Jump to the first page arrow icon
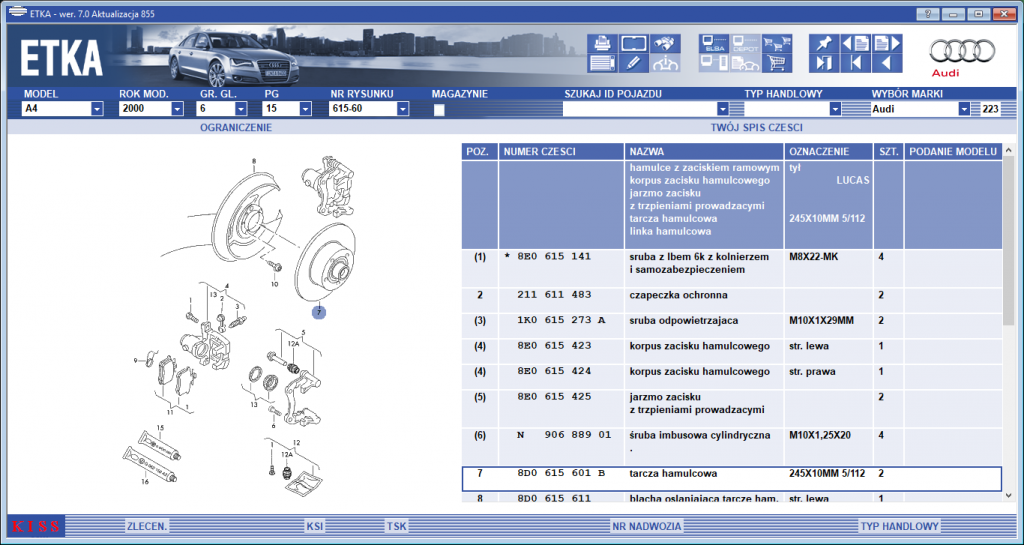 856,63
